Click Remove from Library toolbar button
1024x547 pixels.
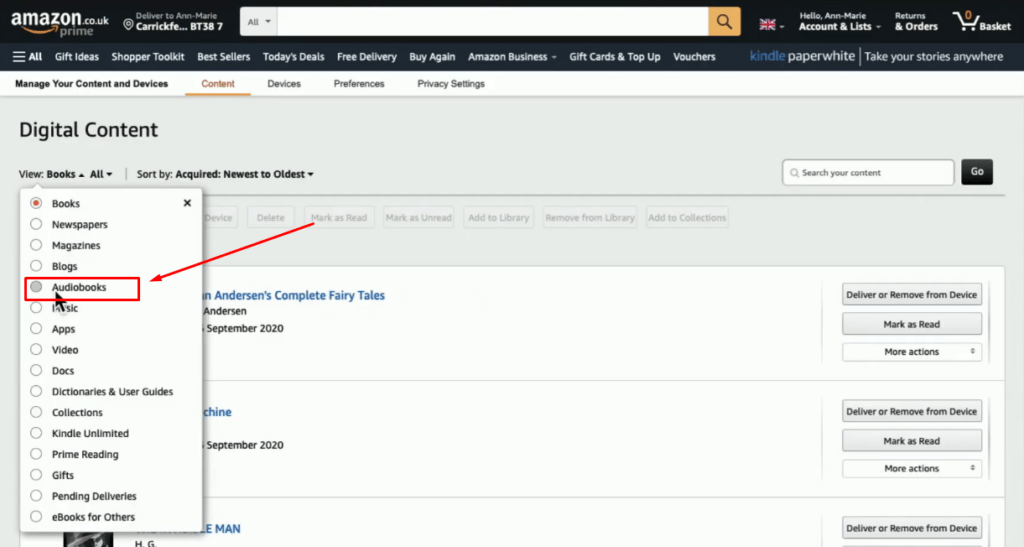coord(590,217)
